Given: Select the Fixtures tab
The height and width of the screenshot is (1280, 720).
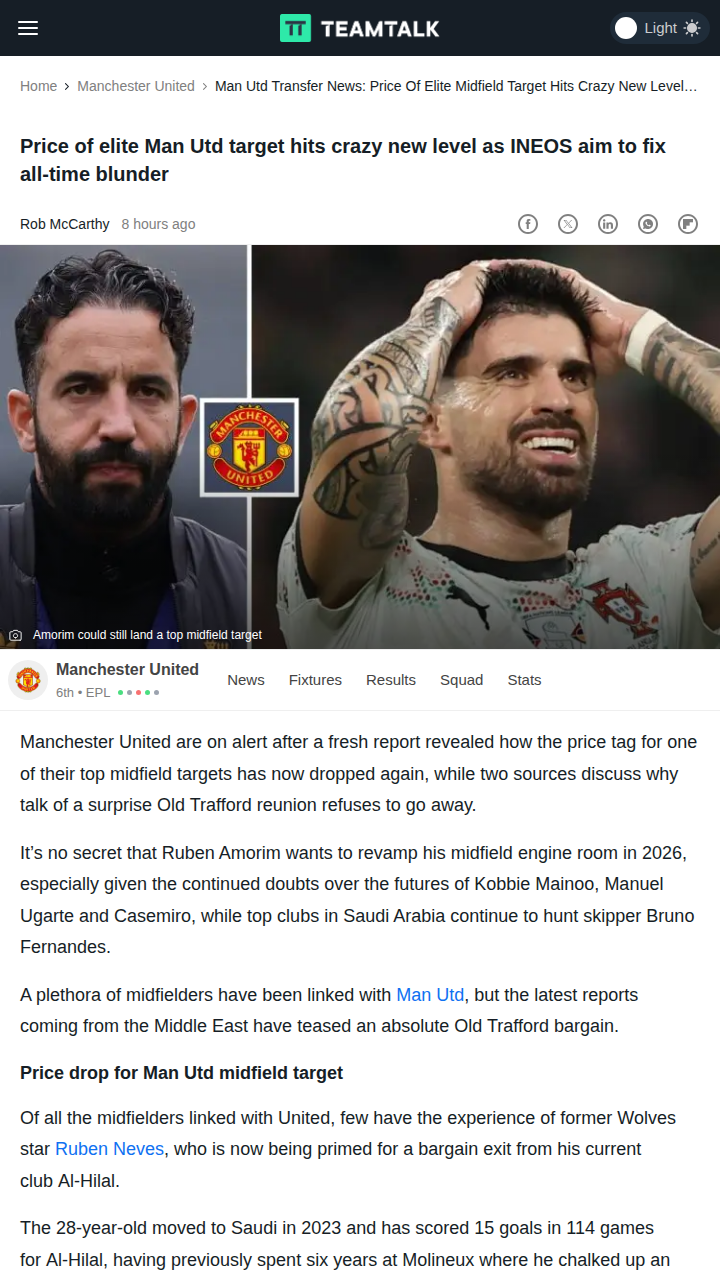Looking at the screenshot, I should click(x=315, y=680).
